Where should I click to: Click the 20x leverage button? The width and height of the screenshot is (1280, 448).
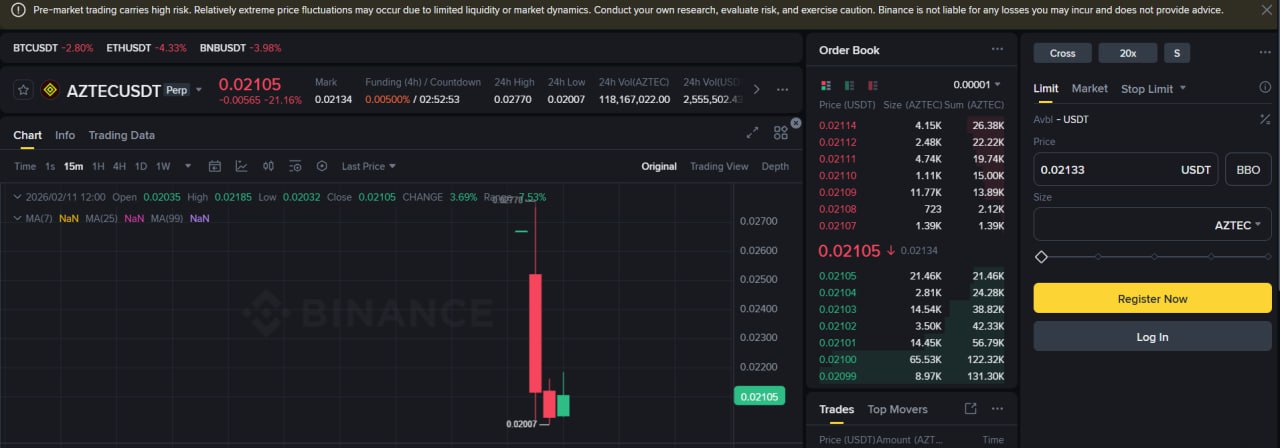click(1127, 53)
